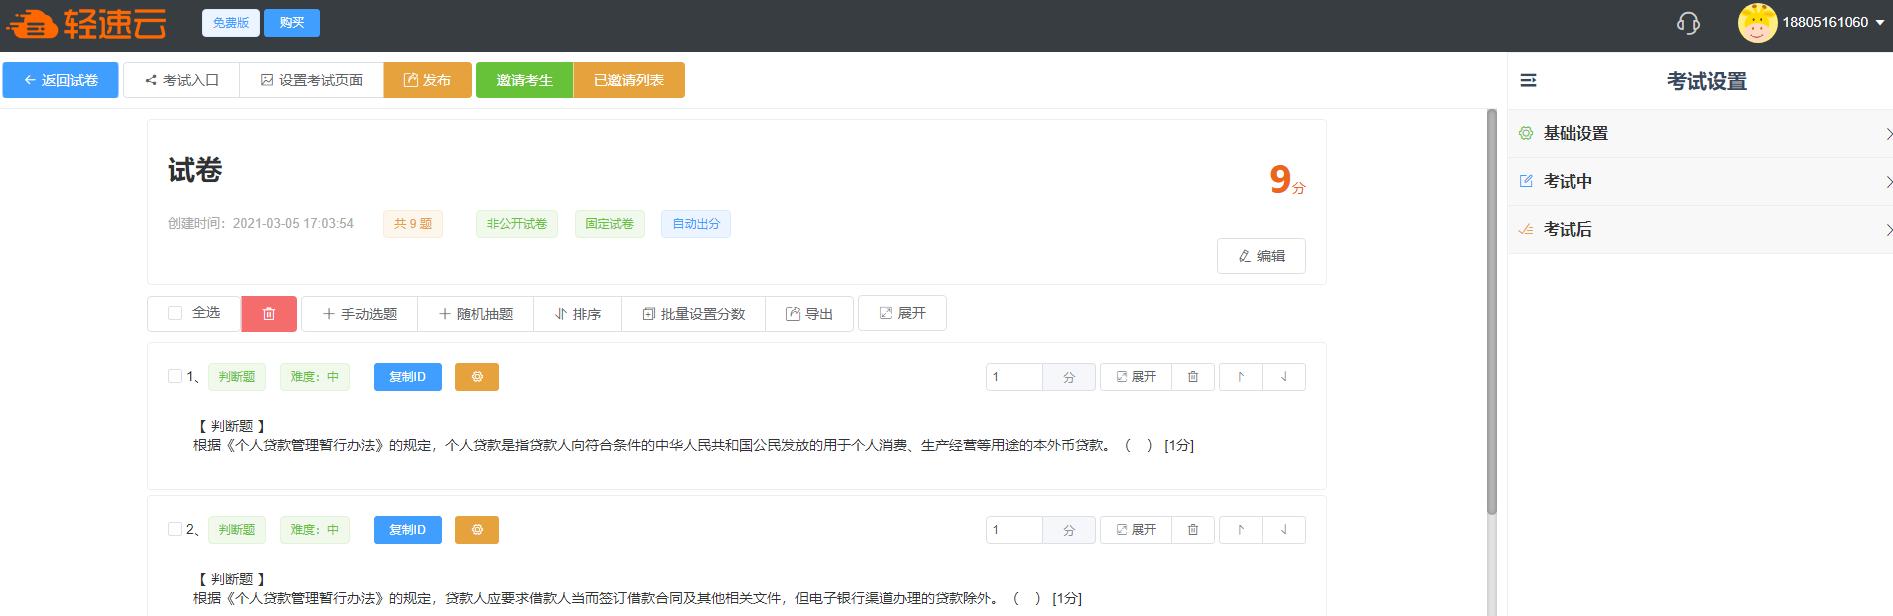This screenshot has width=1893, height=616.
Task: Move question 1 up with arrow icon
Action: [1241, 377]
